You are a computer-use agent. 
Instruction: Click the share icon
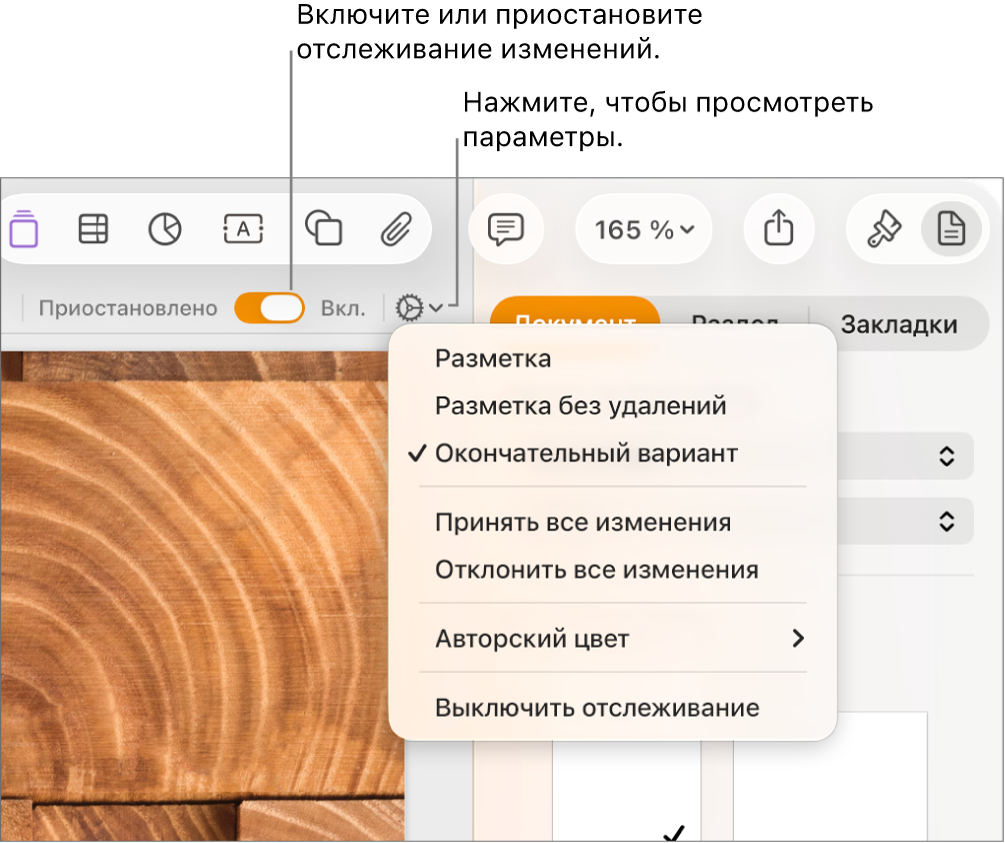[778, 228]
